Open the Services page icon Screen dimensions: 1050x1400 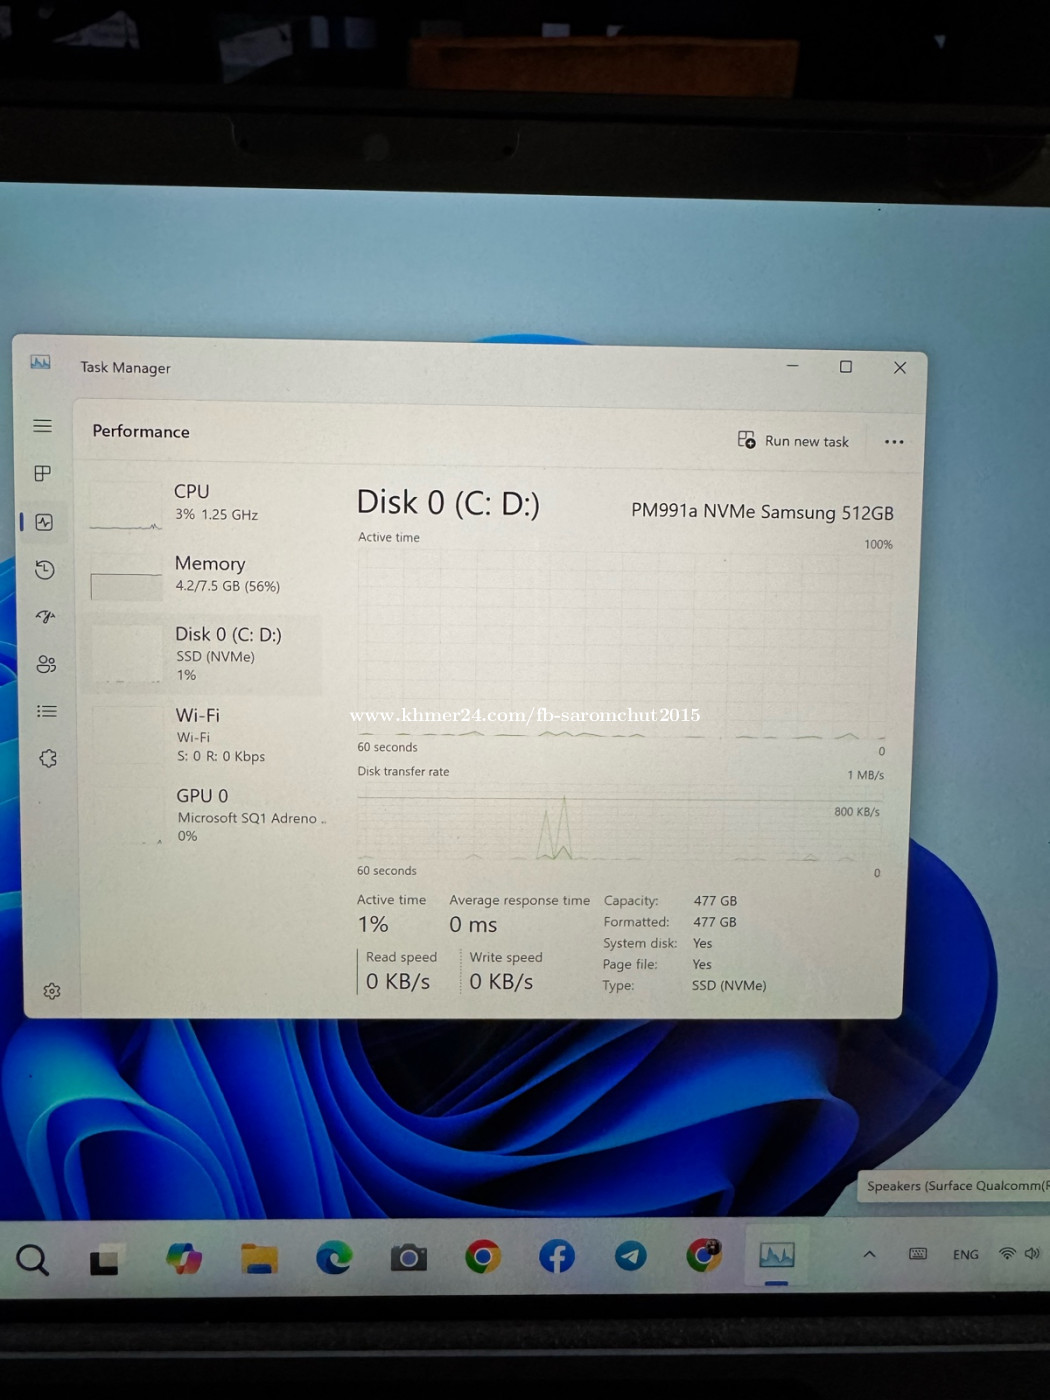click(x=47, y=758)
